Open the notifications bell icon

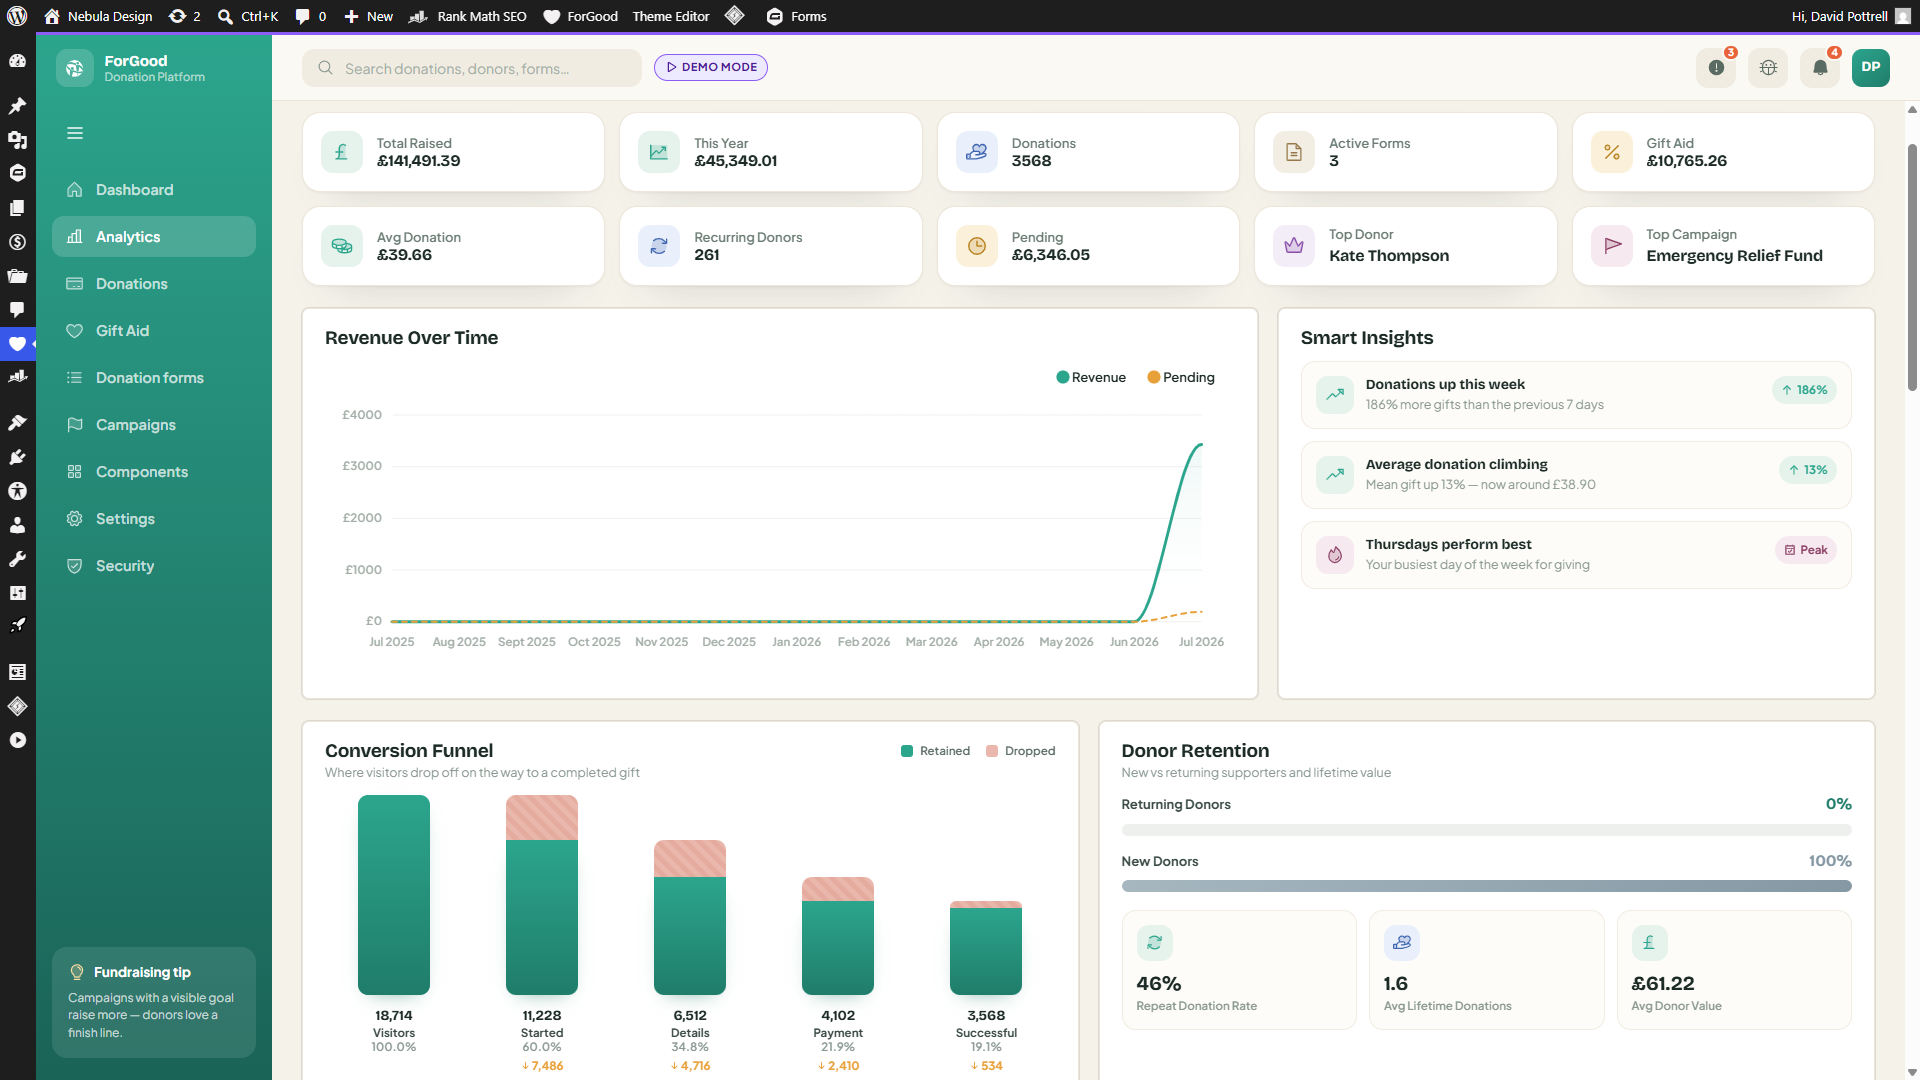(1820, 68)
